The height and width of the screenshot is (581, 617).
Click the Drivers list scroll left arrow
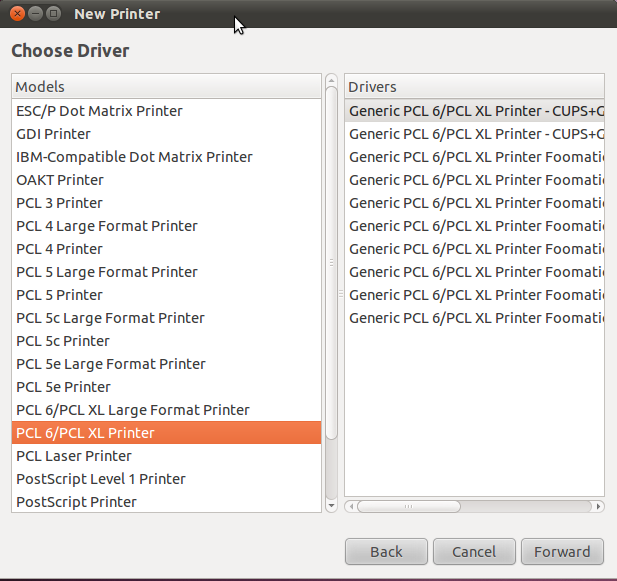(x=351, y=507)
